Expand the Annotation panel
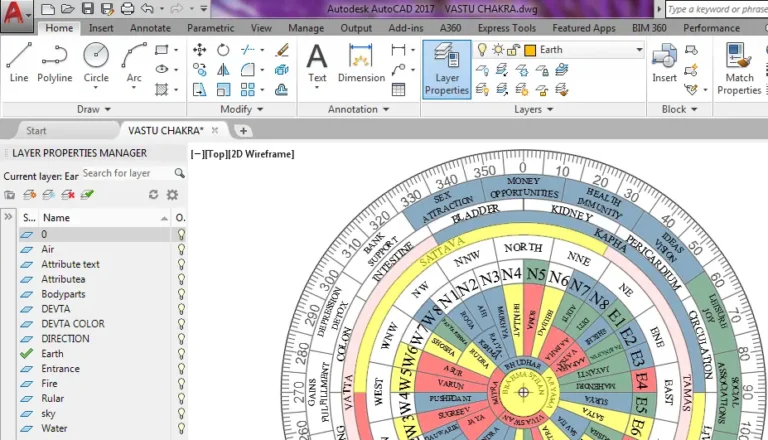Viewport: 768px width, 440px height. pyautogui.click(x=359, y=109)
